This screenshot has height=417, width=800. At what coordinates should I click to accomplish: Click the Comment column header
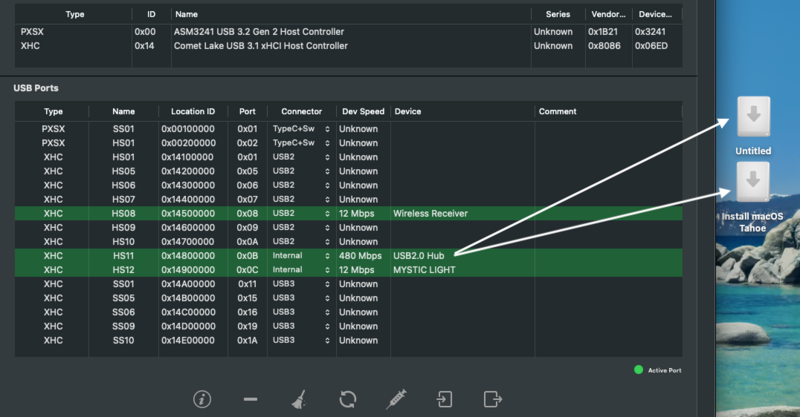pos(557,111)
